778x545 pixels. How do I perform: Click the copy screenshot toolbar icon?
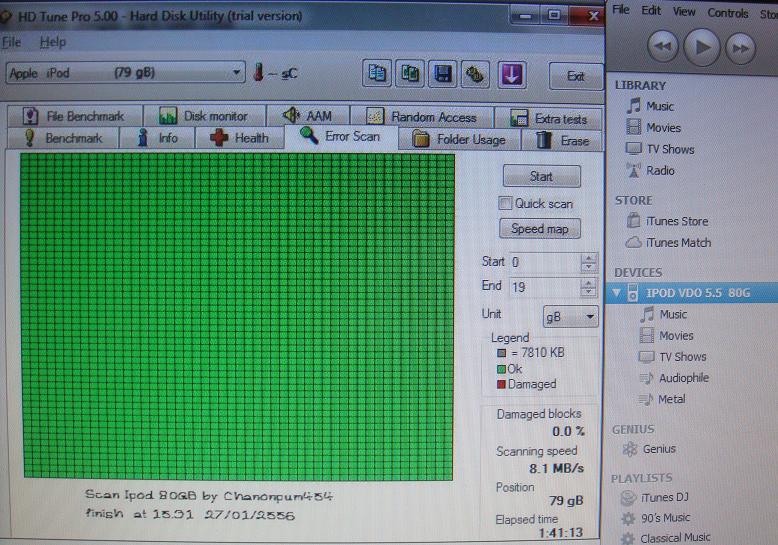pyautogui.click(x=410, y=74)
